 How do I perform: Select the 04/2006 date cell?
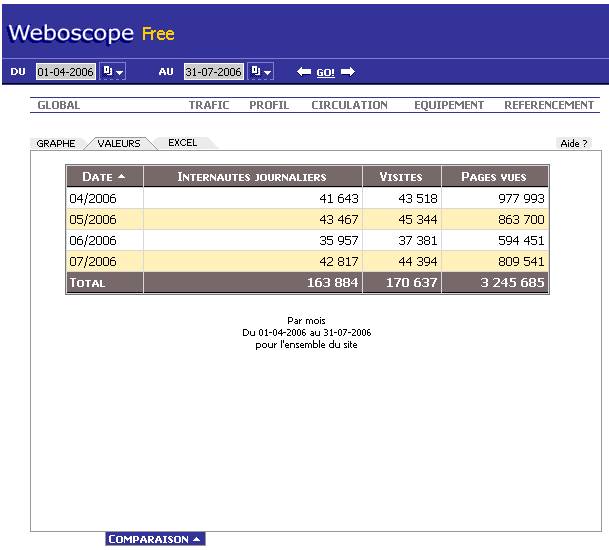click(x=105, y=198)
